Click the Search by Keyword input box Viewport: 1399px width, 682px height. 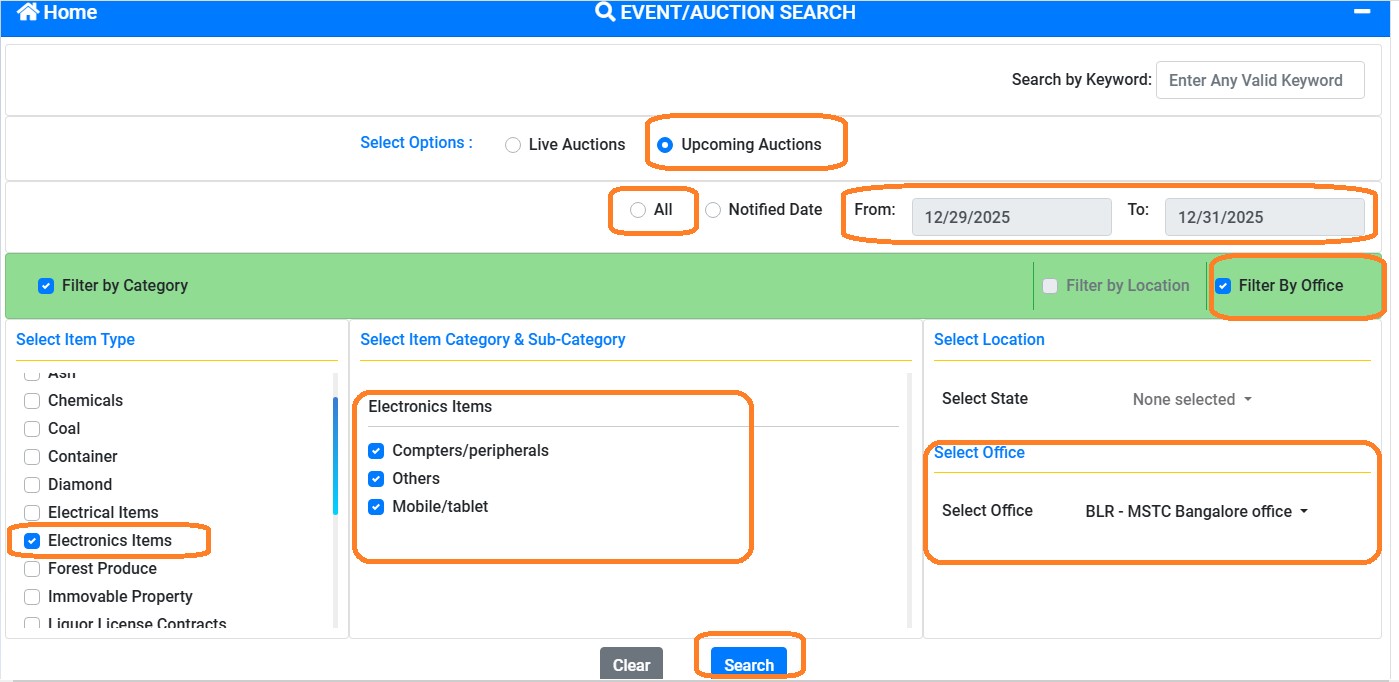pos(1259,80)
